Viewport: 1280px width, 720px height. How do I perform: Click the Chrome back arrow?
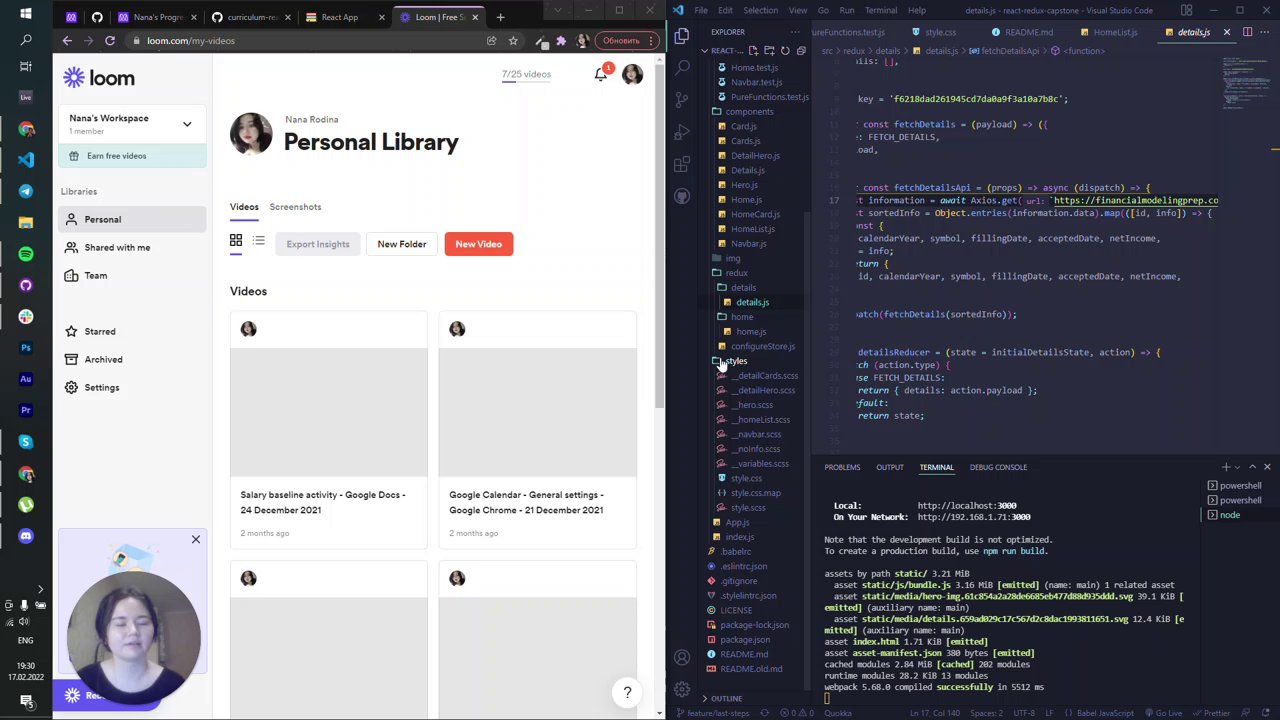pos(67,41)
